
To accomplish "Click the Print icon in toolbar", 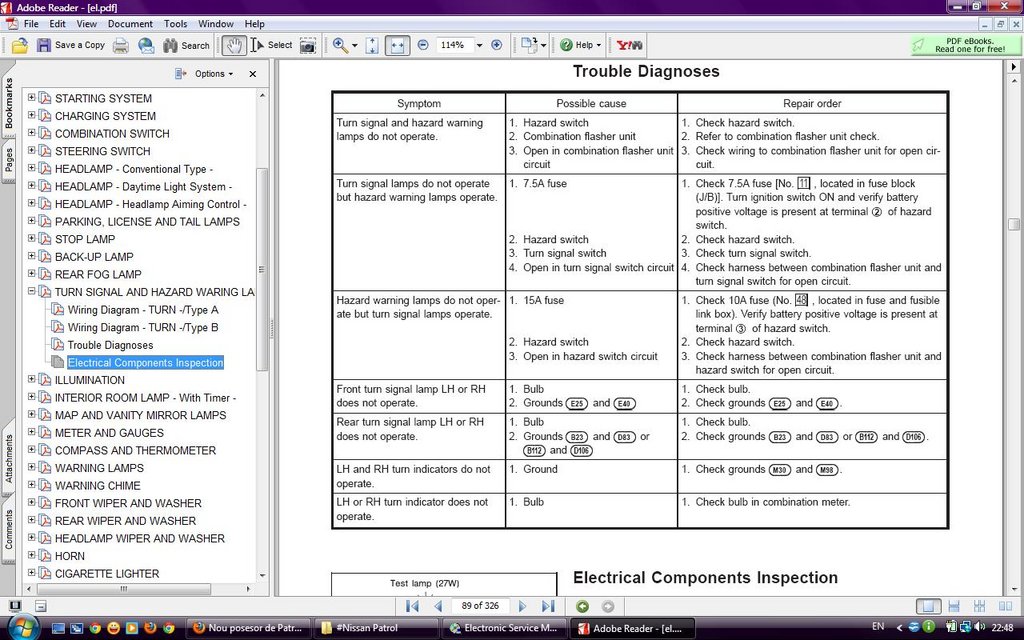I will tap(121, 45).
